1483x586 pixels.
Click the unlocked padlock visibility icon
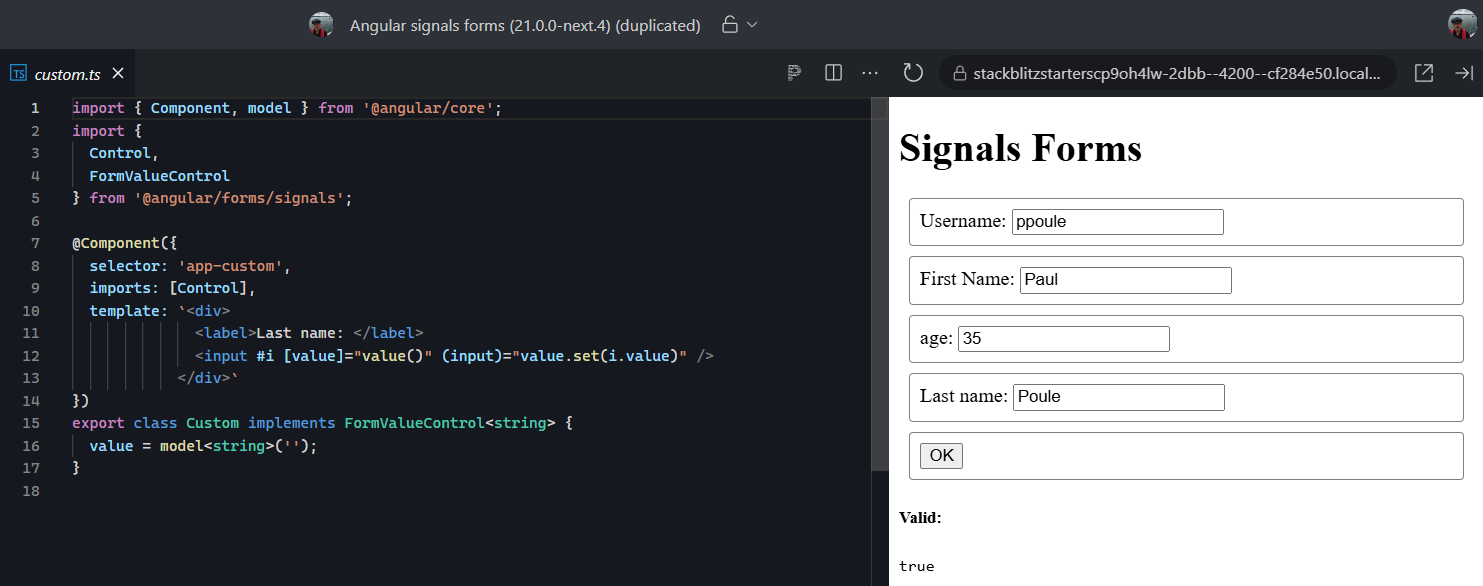pyautogui.click(x=730, y=25)
